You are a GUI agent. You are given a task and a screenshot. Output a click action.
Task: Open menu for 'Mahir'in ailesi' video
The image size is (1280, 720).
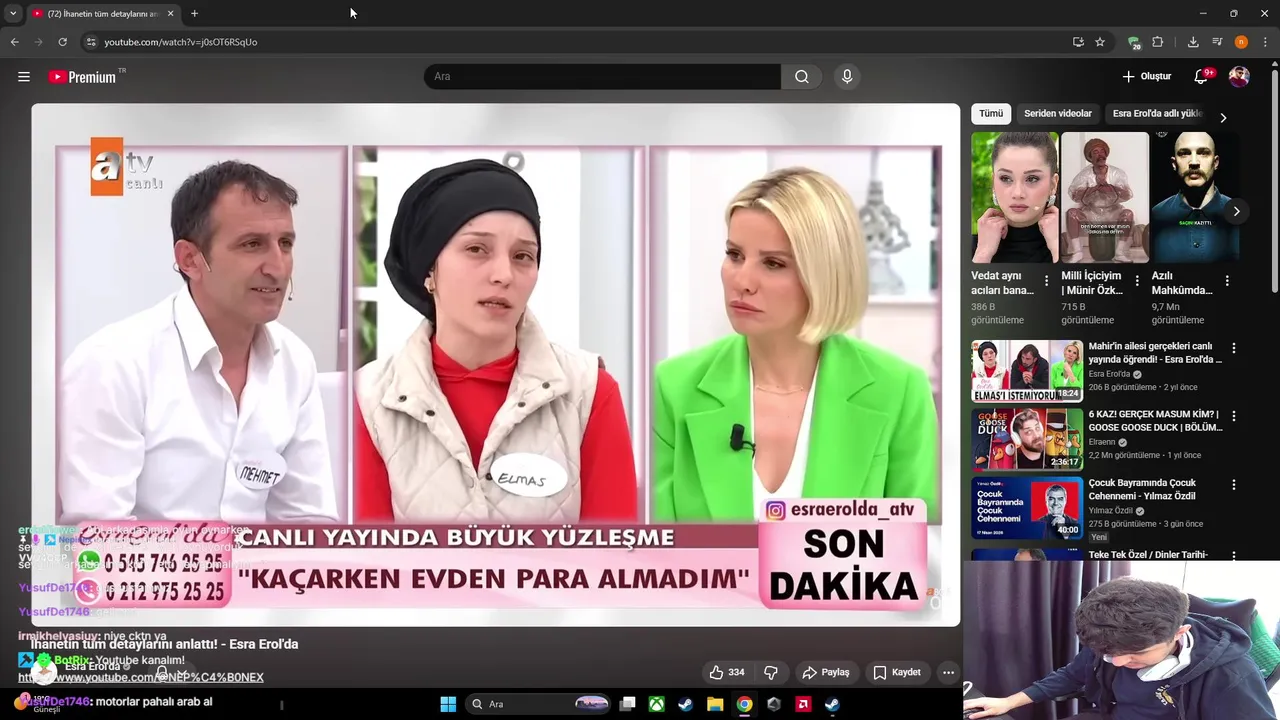pyautogui.click(x=1234, y=348)
